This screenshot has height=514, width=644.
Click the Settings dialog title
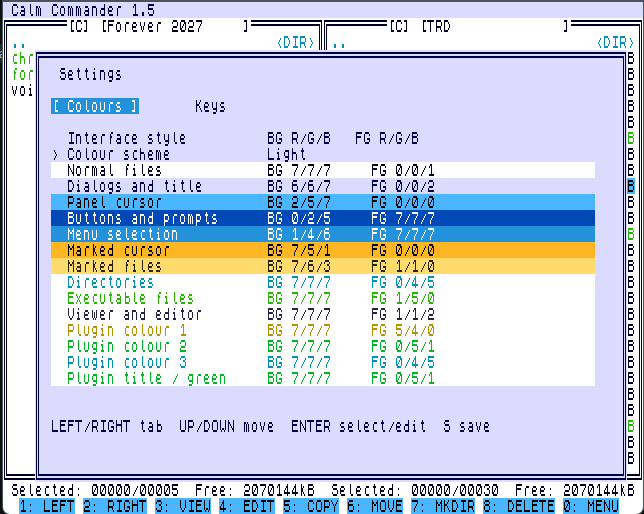tap(91, 74)
